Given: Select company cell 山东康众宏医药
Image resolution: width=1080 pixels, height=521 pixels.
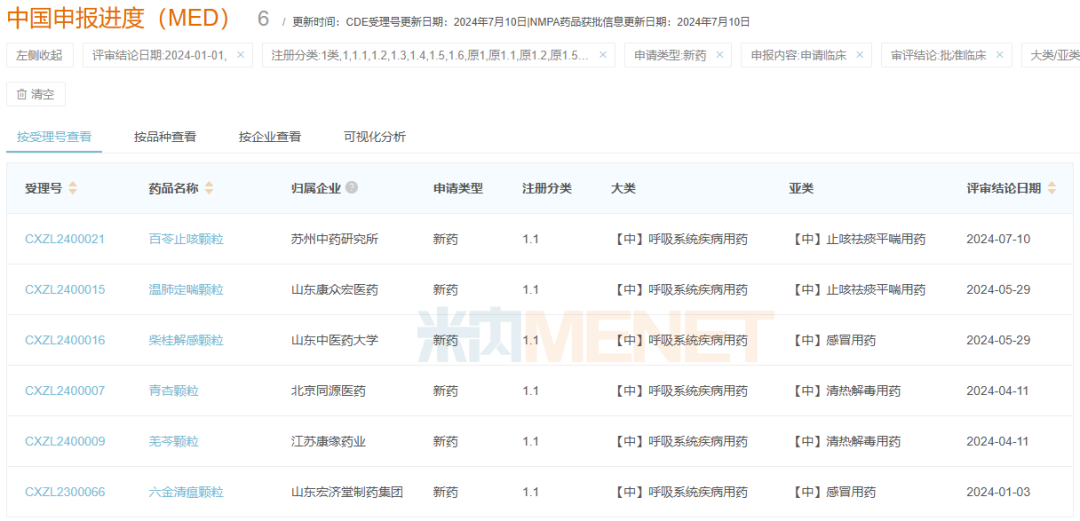Looking at the screenshot, I should click(335, 289).
